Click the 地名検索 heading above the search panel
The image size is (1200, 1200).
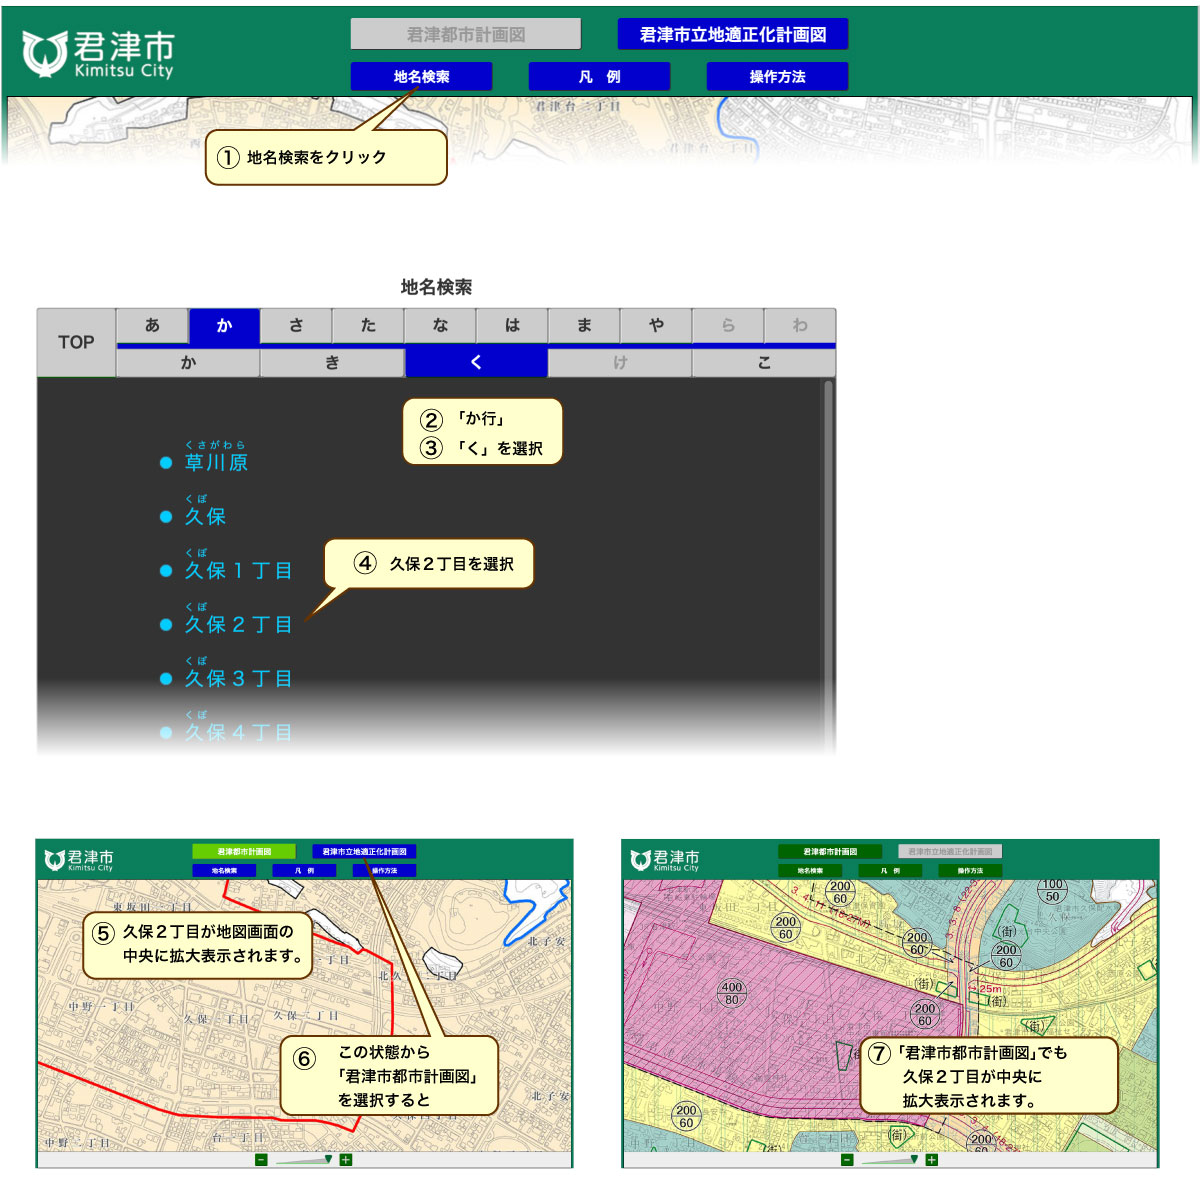[x=436, y=287]
